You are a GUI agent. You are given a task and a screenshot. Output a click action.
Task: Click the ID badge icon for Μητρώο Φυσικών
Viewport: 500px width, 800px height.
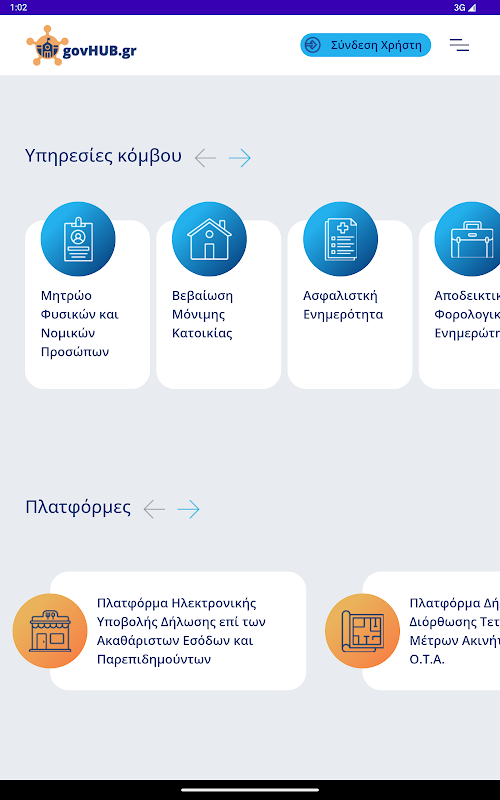click(78, 239)
